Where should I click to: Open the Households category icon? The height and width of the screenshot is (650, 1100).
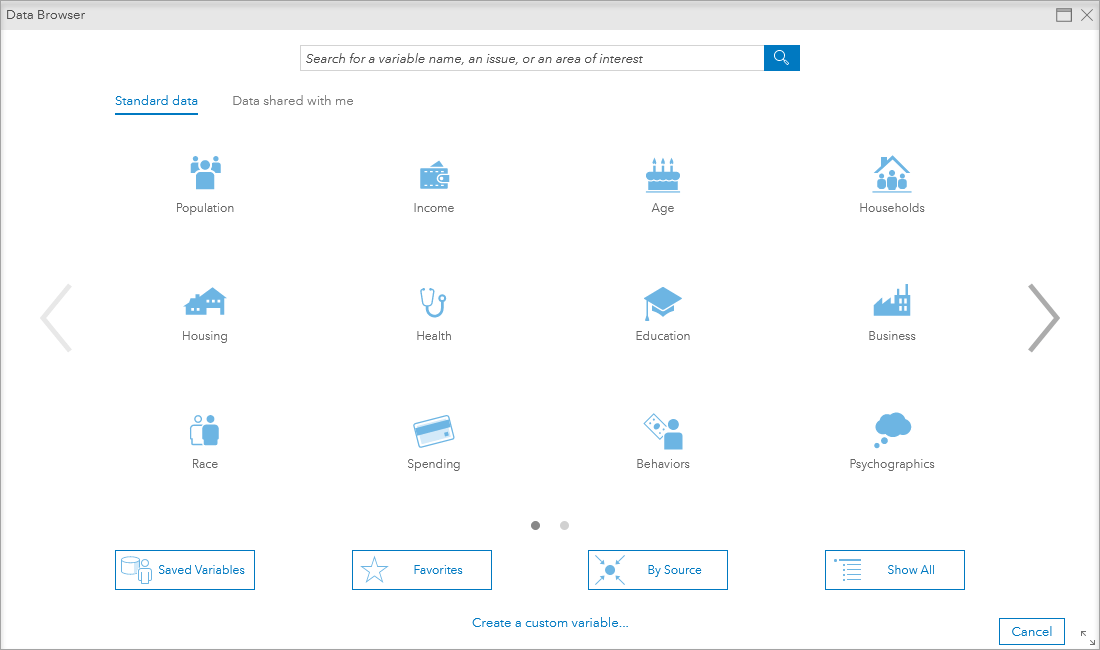click(x=891, y=174)
